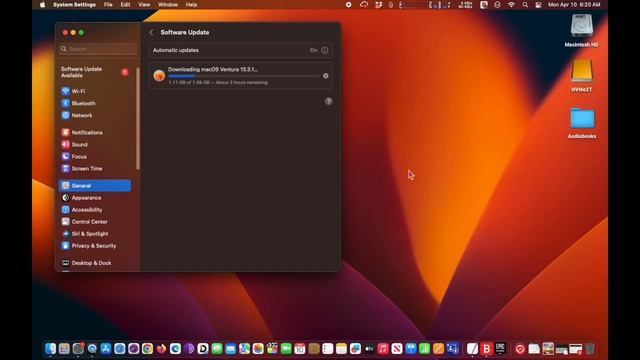The height and width of the screenshot is (360, 640).
Task: Focus the settings Search field
Action: pyautogui.click(x=98, y=49)
